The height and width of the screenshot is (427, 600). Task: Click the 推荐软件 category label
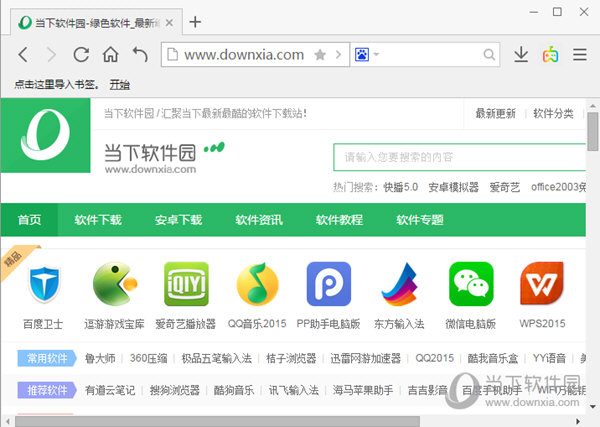47,390
